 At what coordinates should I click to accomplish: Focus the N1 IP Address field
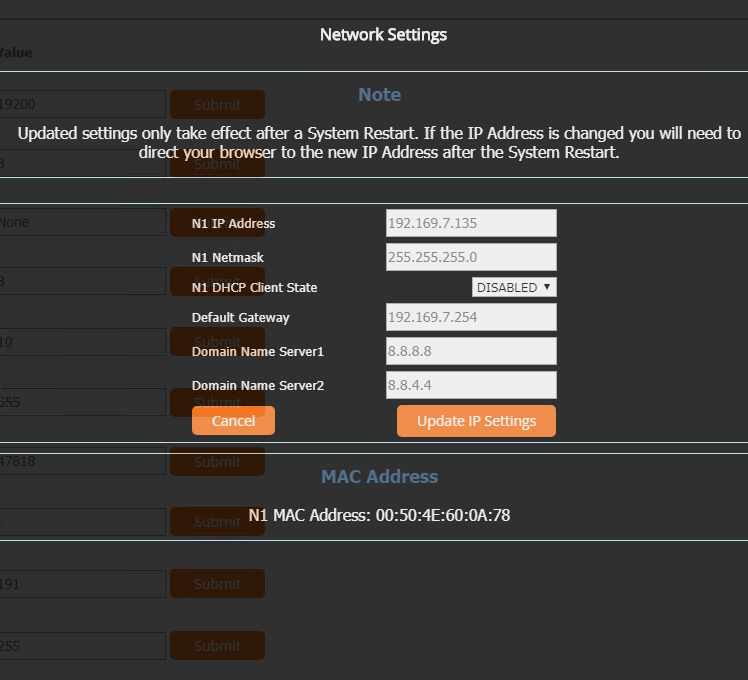pos(471,223)
